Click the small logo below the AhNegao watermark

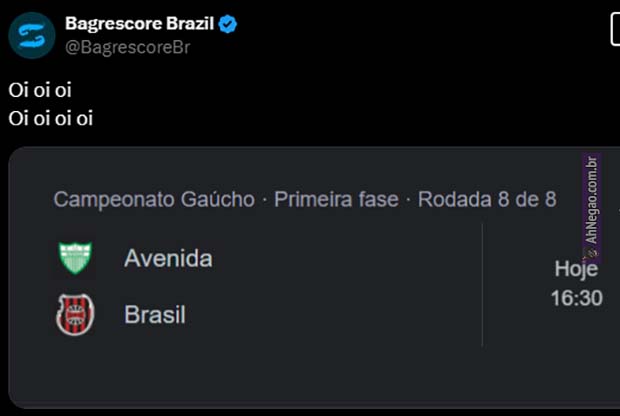(591, 254)
